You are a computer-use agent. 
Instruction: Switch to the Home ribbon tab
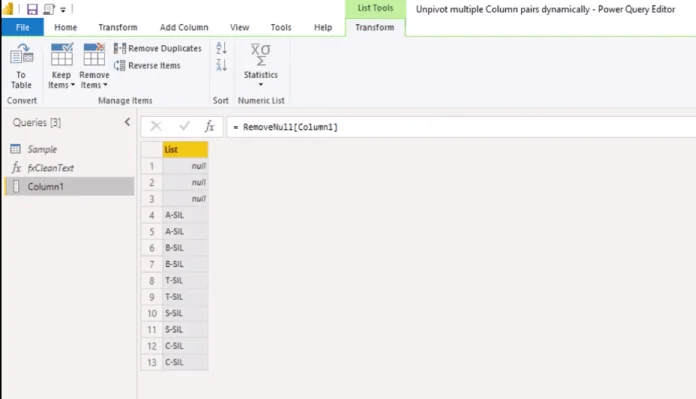click(65, 27)
